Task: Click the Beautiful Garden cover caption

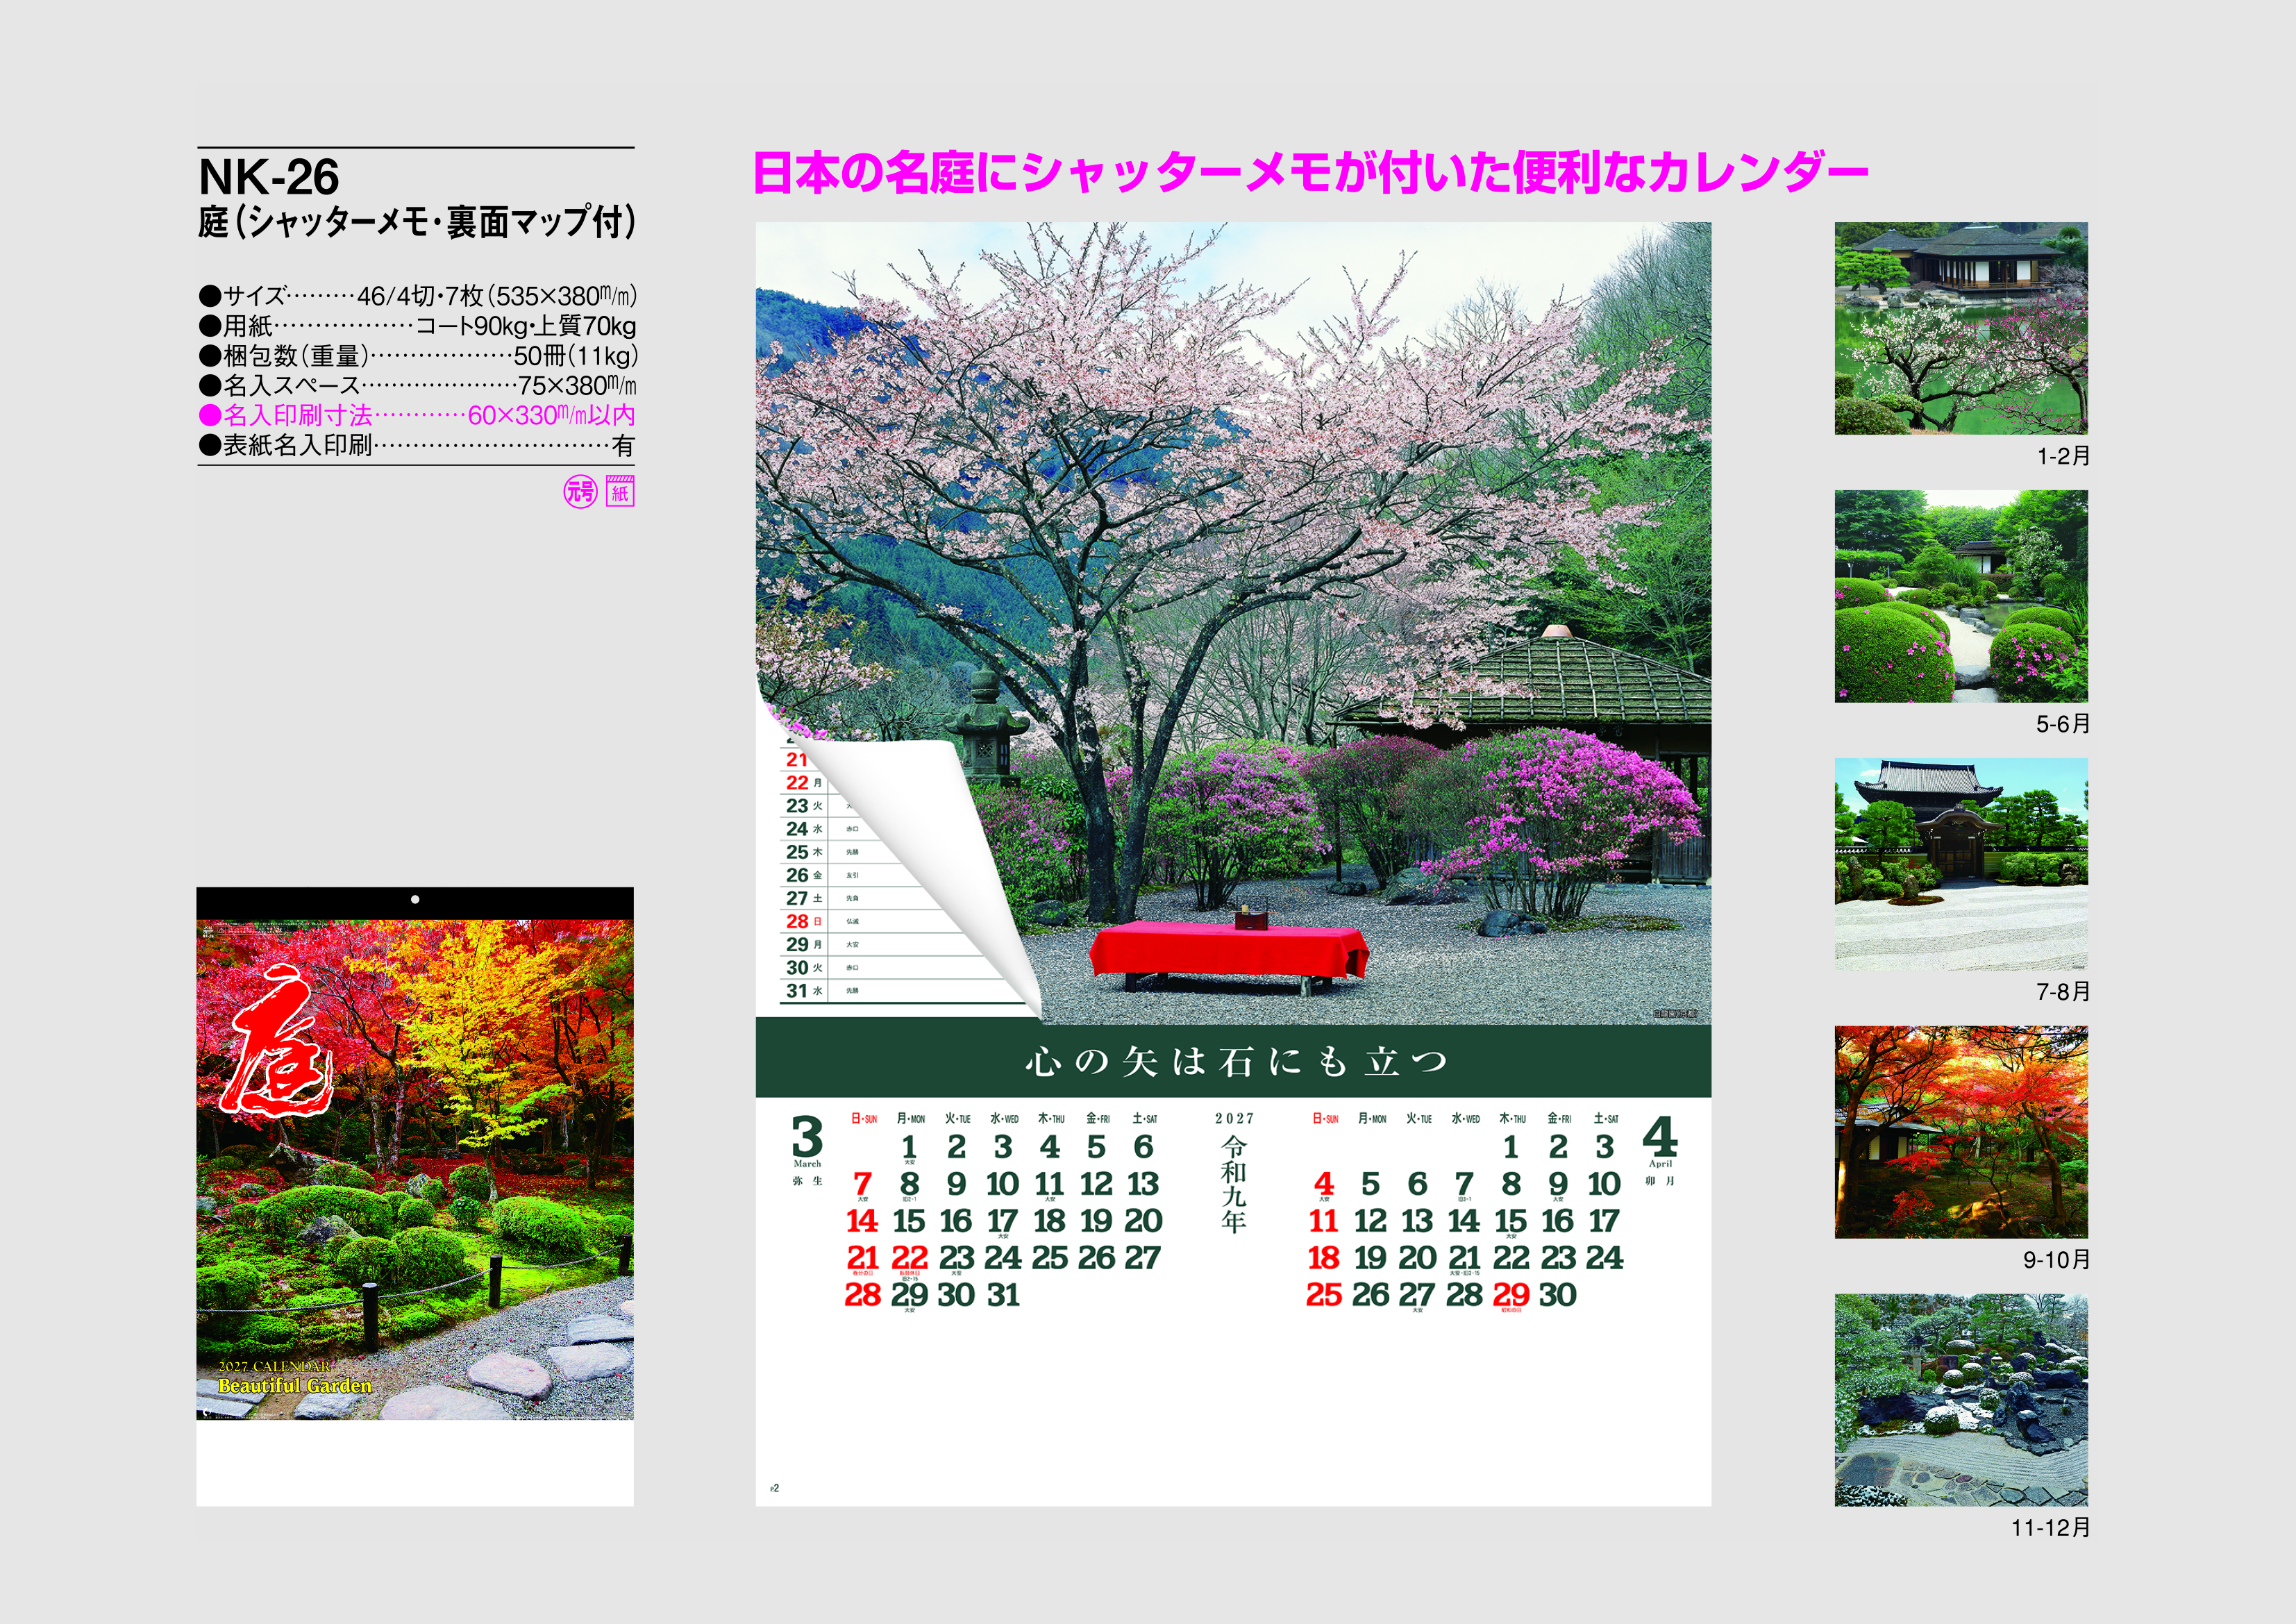Action: pyautogui.click(x=295, y=1385)
